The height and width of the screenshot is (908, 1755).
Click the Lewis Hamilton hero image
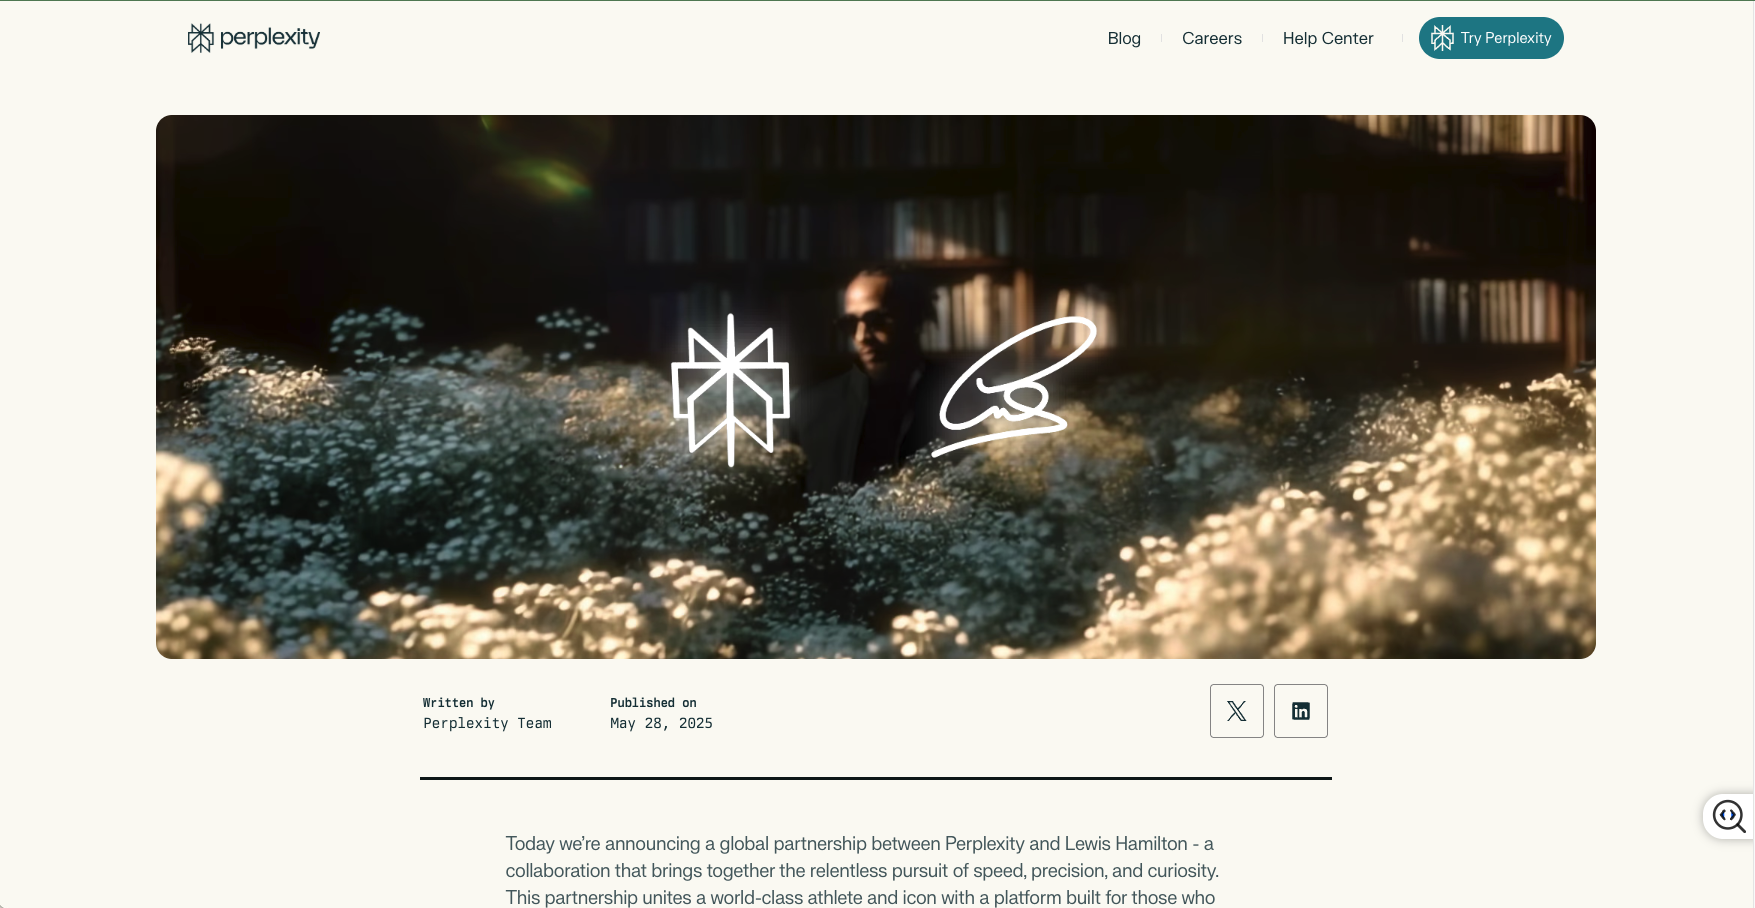[x=876, y=387]
